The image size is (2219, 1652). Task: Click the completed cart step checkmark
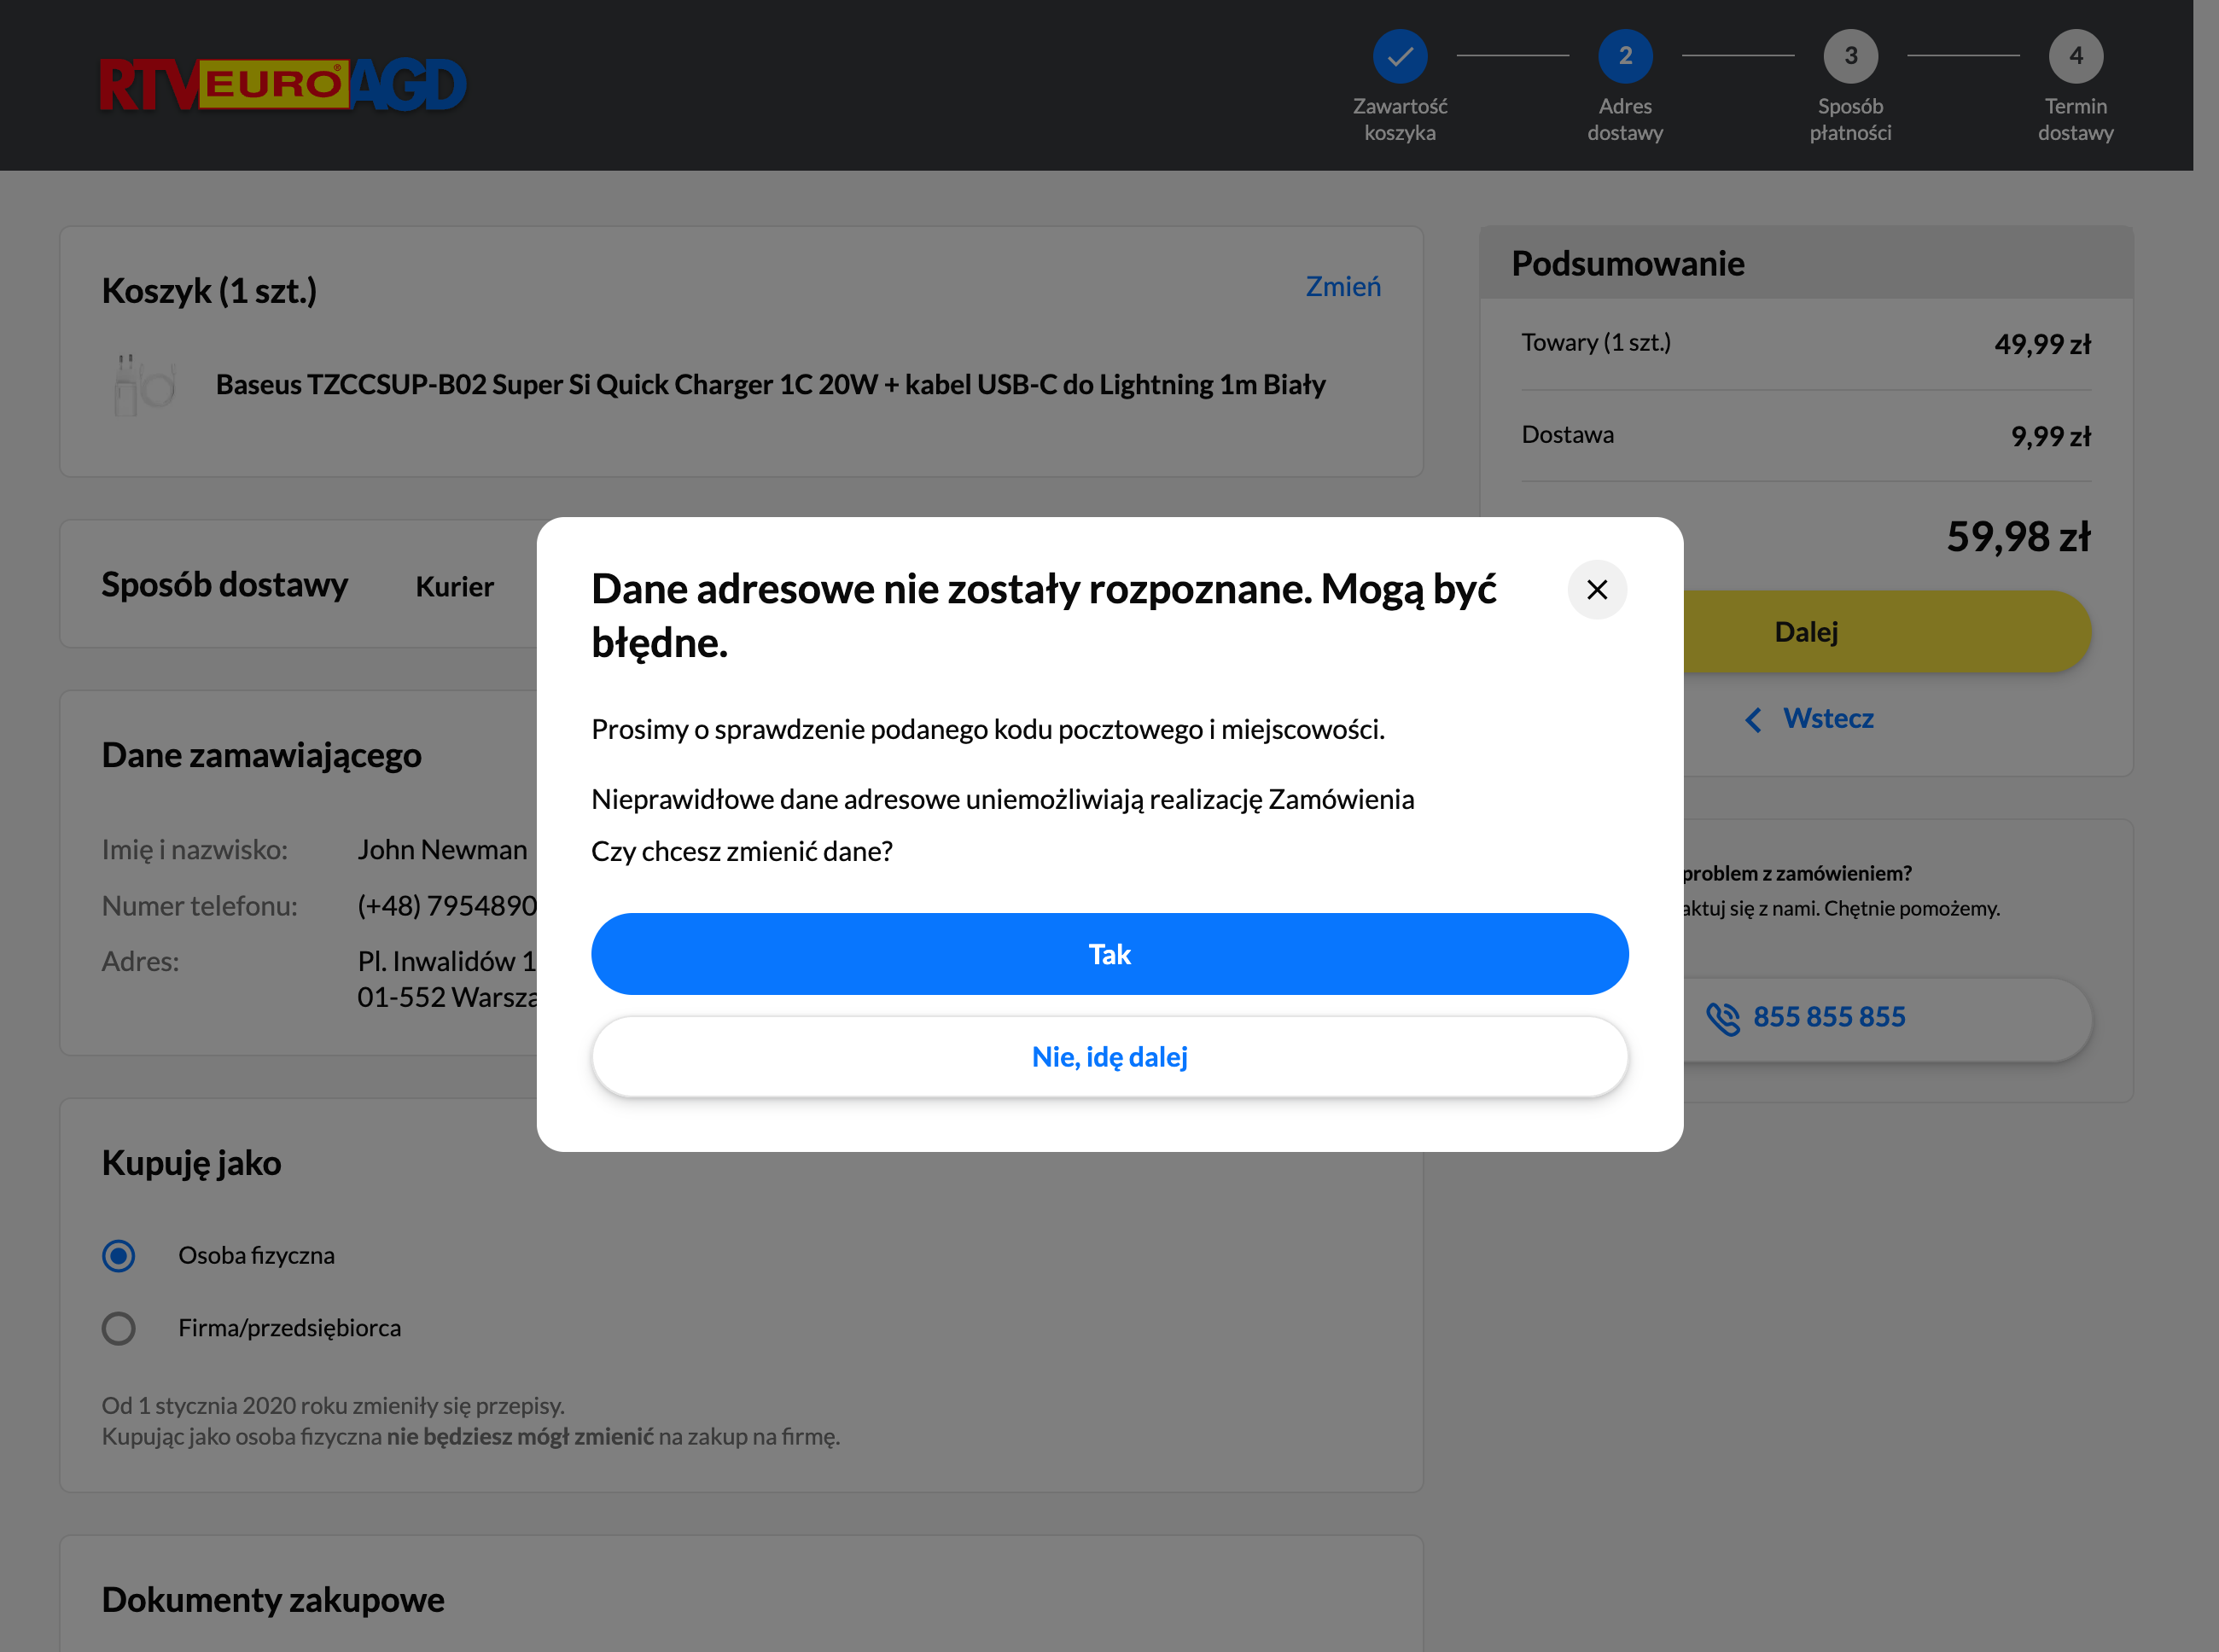(1399, 56)
